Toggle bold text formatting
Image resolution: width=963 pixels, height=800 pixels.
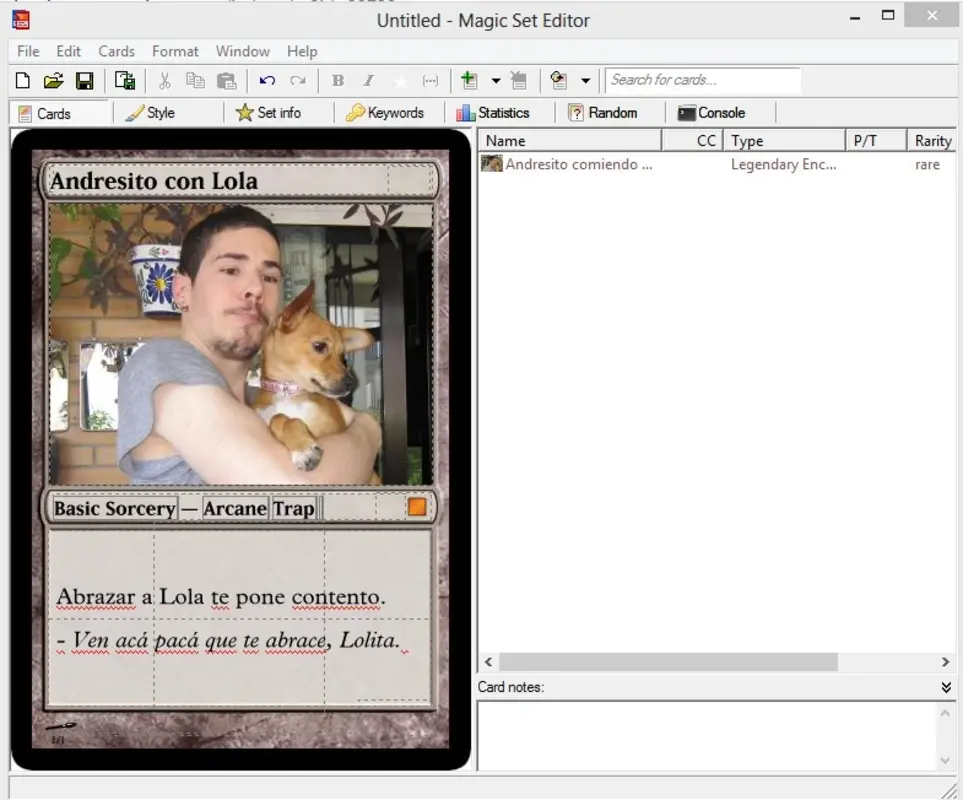(337, 81)
